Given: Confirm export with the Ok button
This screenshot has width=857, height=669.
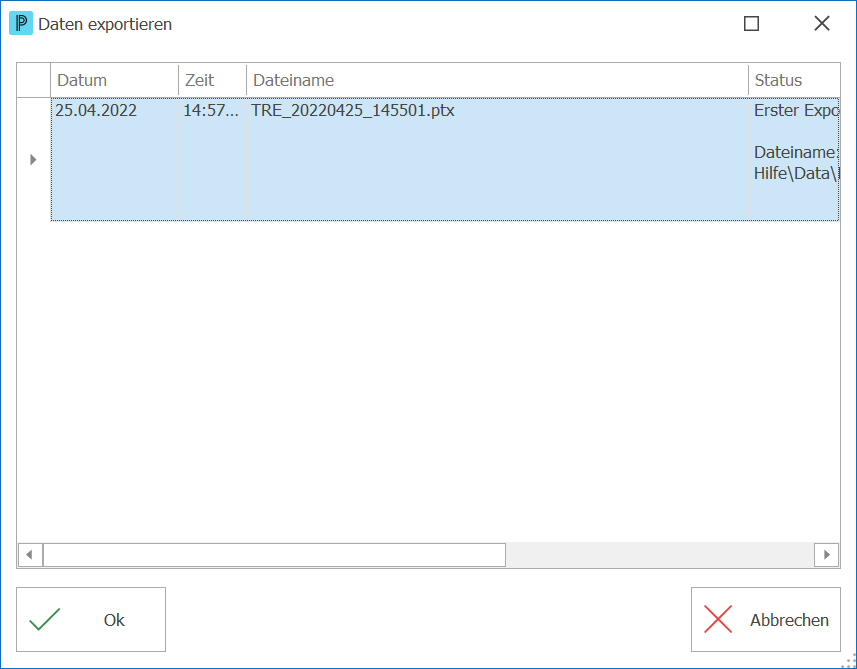Looking at the screenshot, I should coord(91,619).
